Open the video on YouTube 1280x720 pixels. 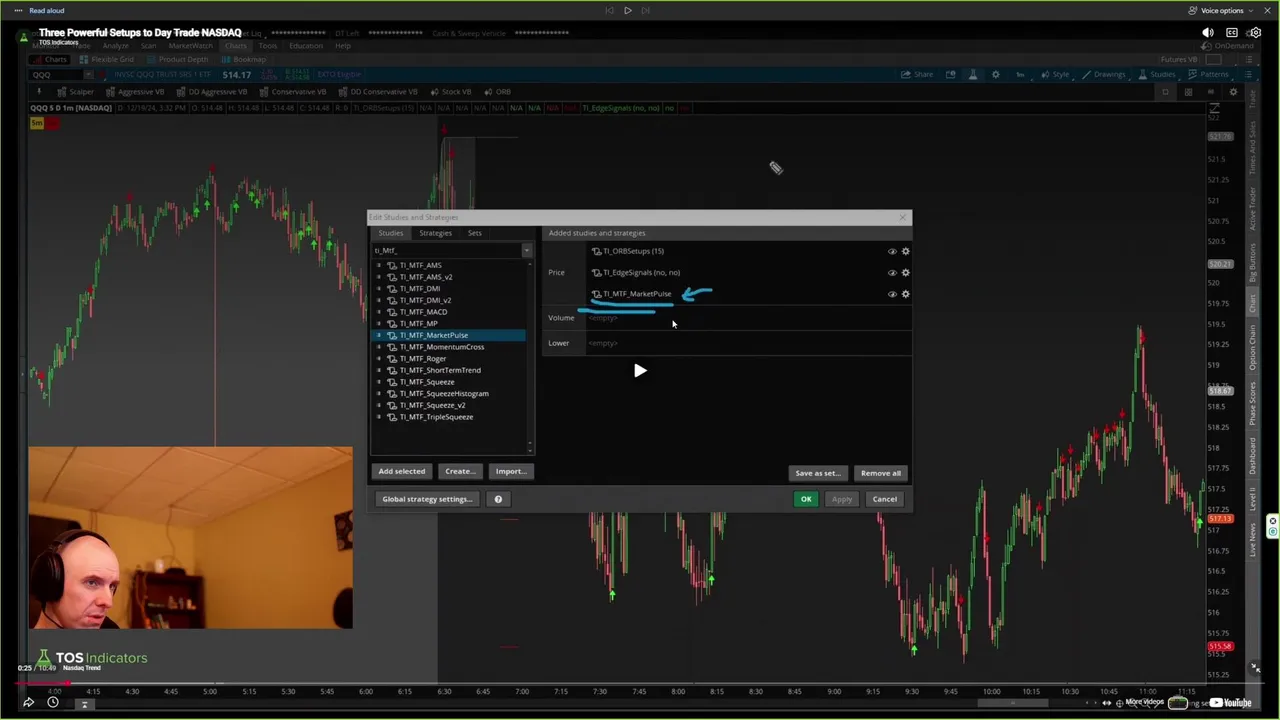point(1230,702)
